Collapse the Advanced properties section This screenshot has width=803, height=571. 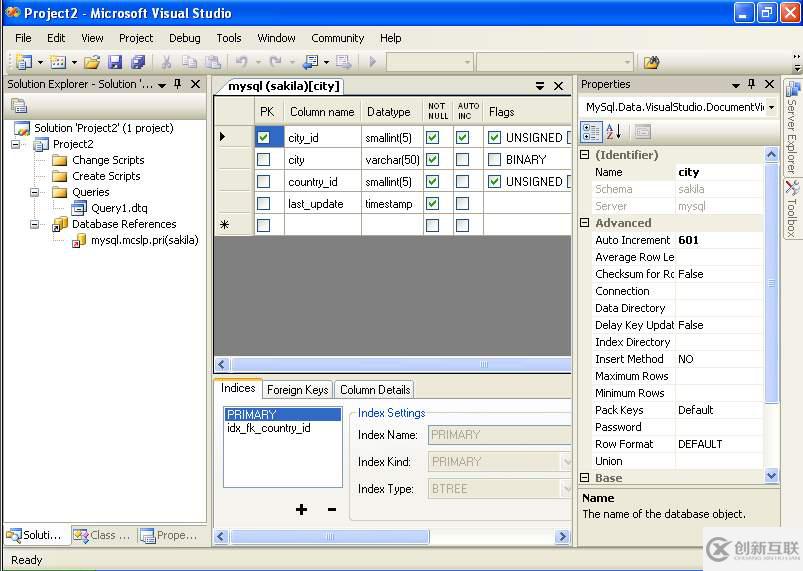(x=585, y=223)
